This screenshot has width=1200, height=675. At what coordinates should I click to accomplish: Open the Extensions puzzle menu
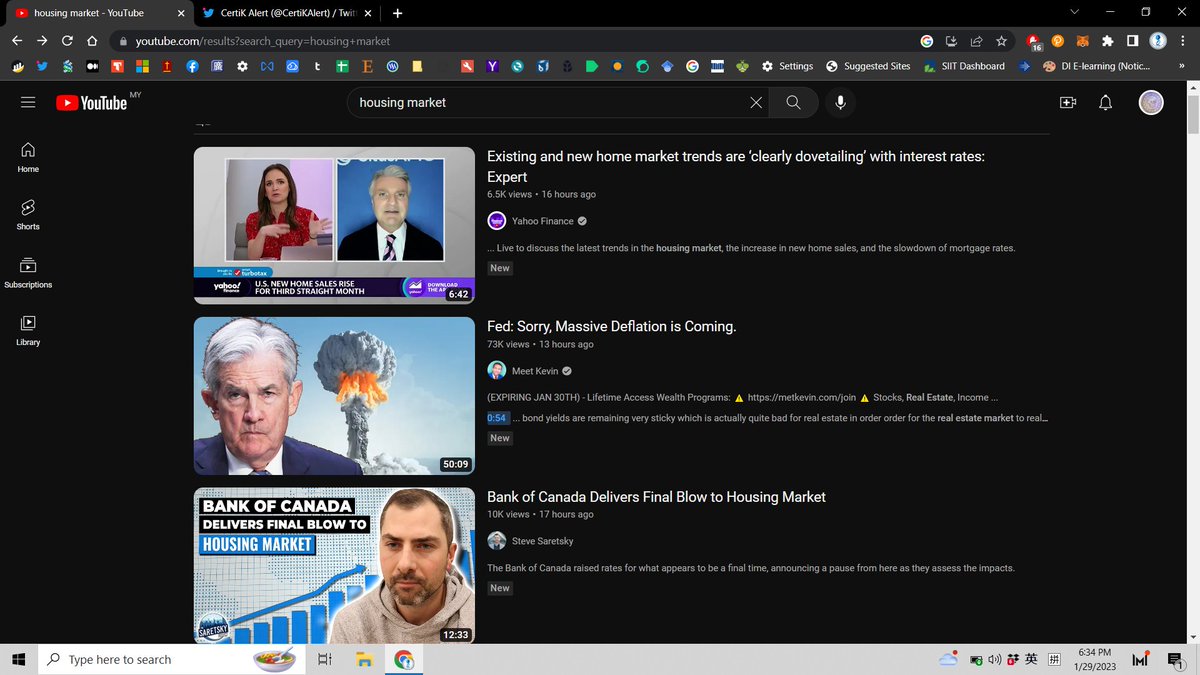coord(1107,41)
